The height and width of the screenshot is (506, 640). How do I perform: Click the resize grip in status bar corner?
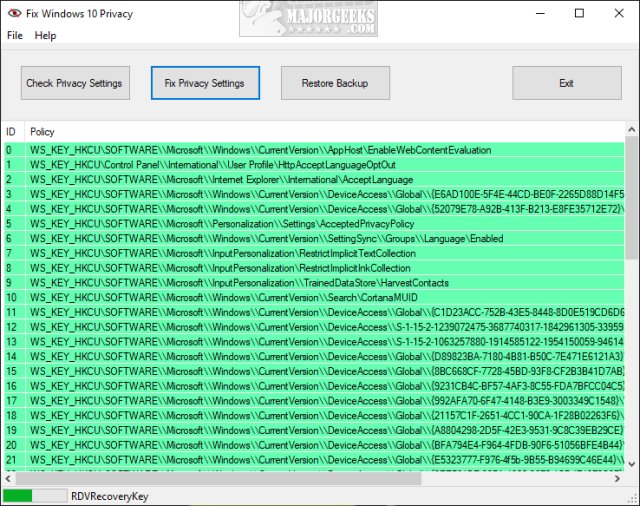point(633,499)
